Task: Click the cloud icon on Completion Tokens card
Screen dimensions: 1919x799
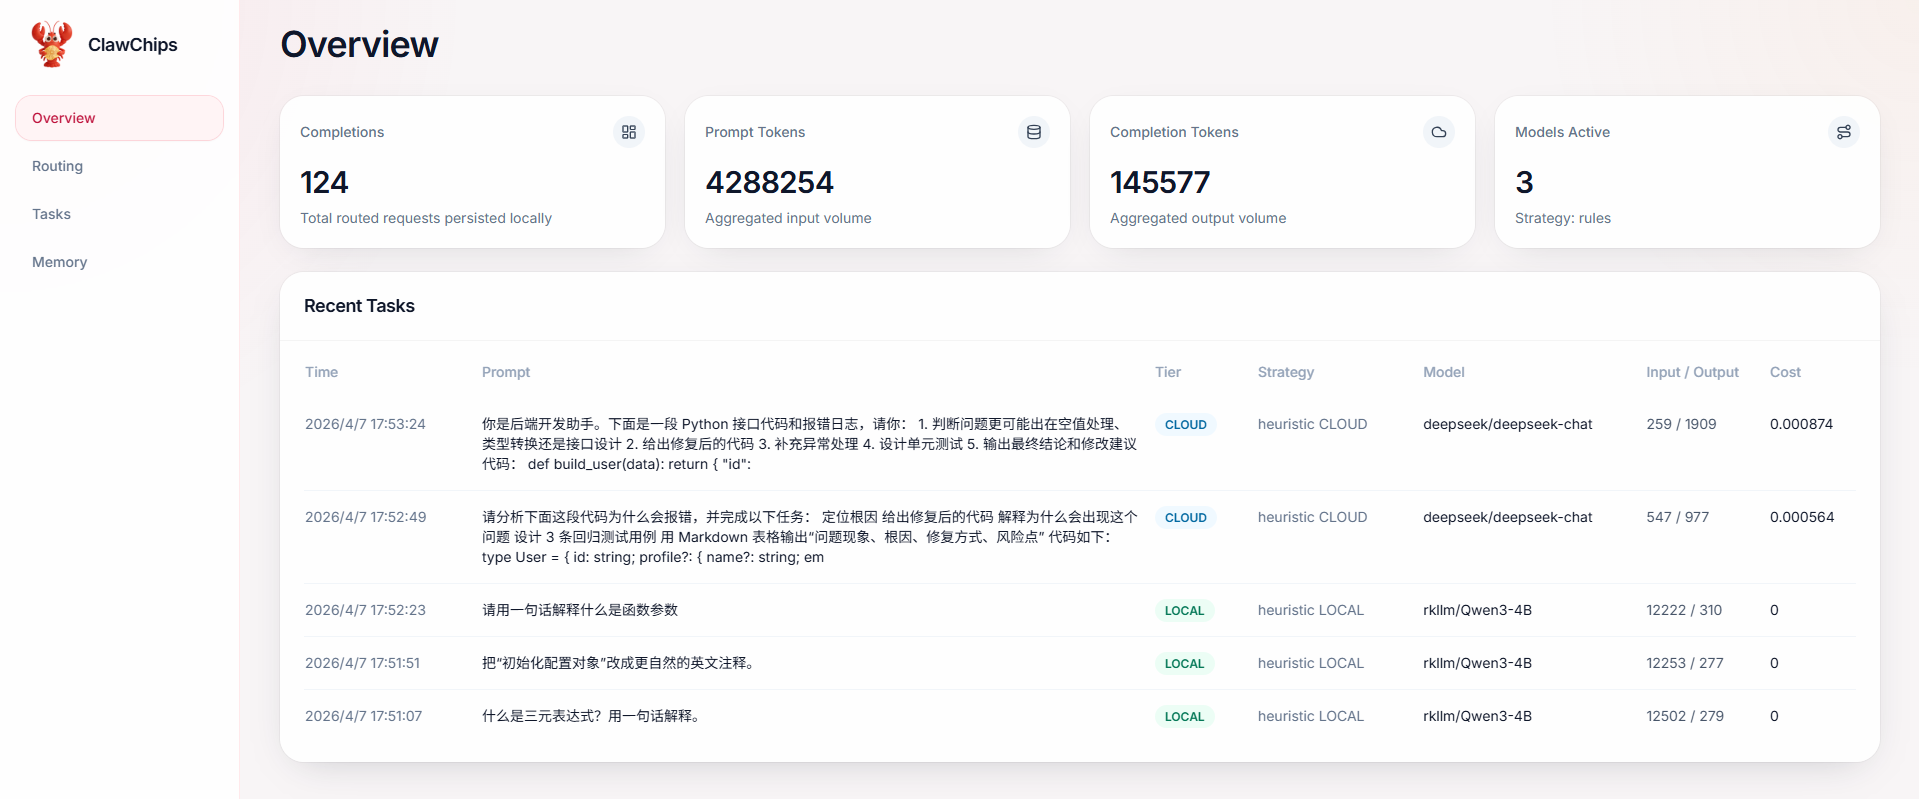Action: (1439, 132)
